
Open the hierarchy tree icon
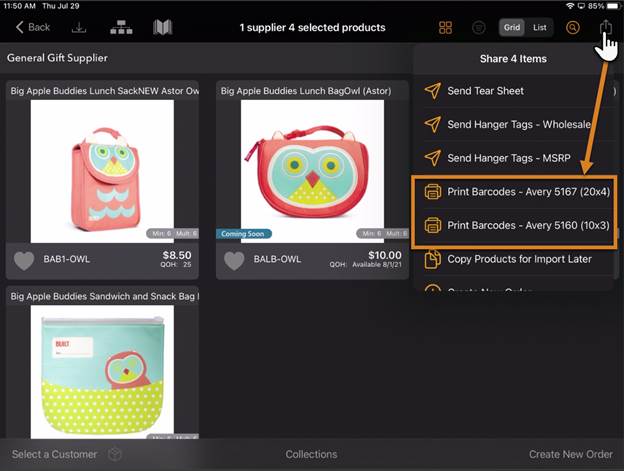pyautogui.click(x=121, y=27)
